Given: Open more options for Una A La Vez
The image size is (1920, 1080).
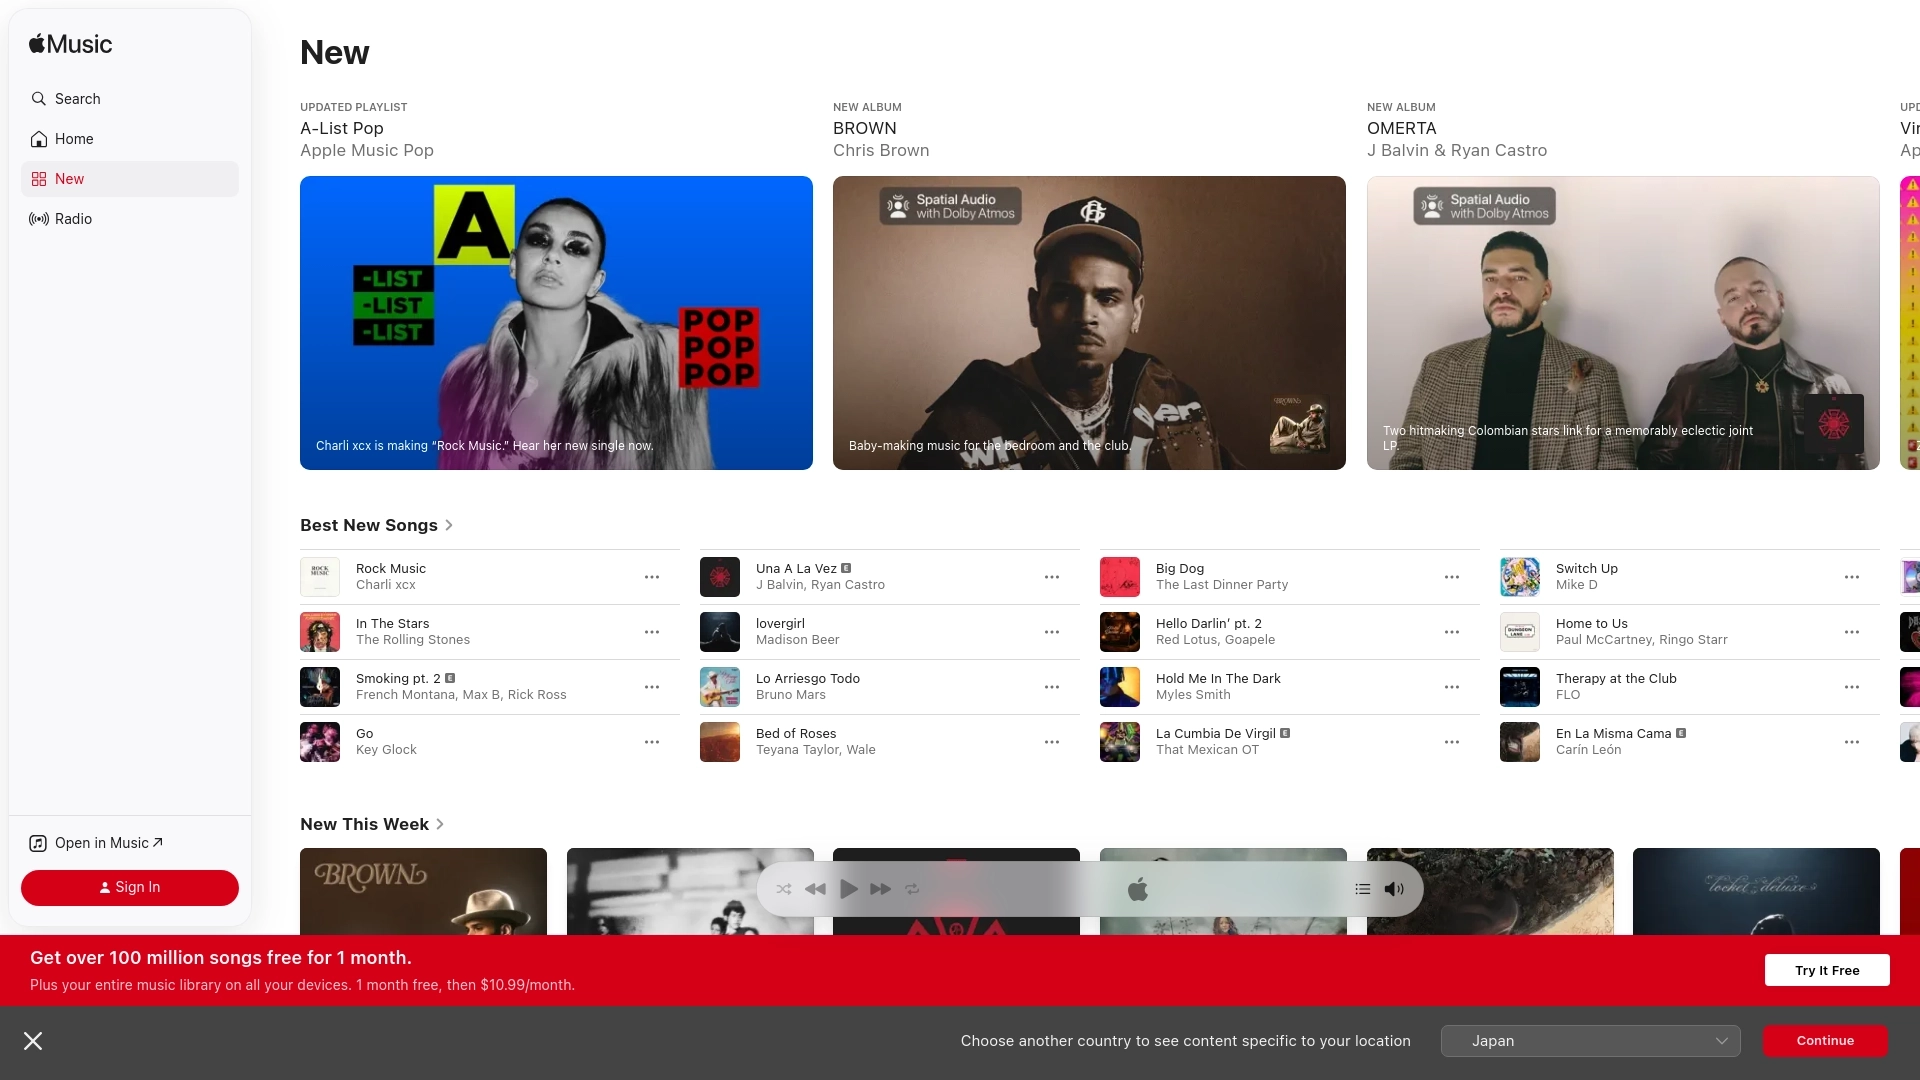Looking at the screenshot, I should point(1052,577).
